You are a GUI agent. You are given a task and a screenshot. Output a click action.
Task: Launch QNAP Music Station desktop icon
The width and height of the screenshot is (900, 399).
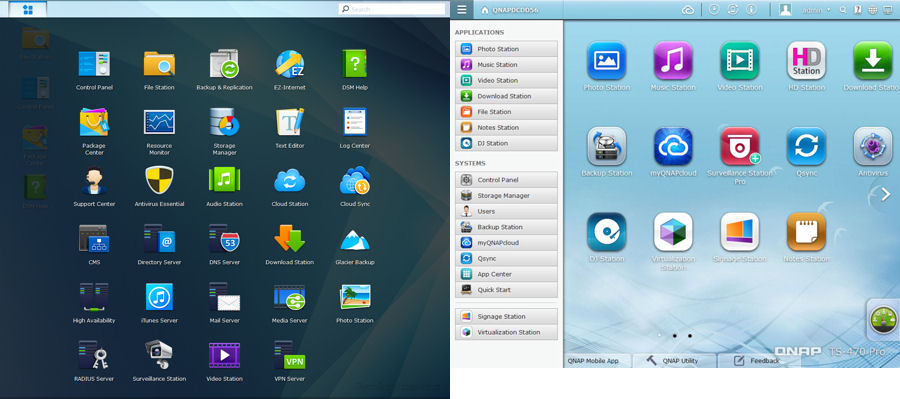673,60
